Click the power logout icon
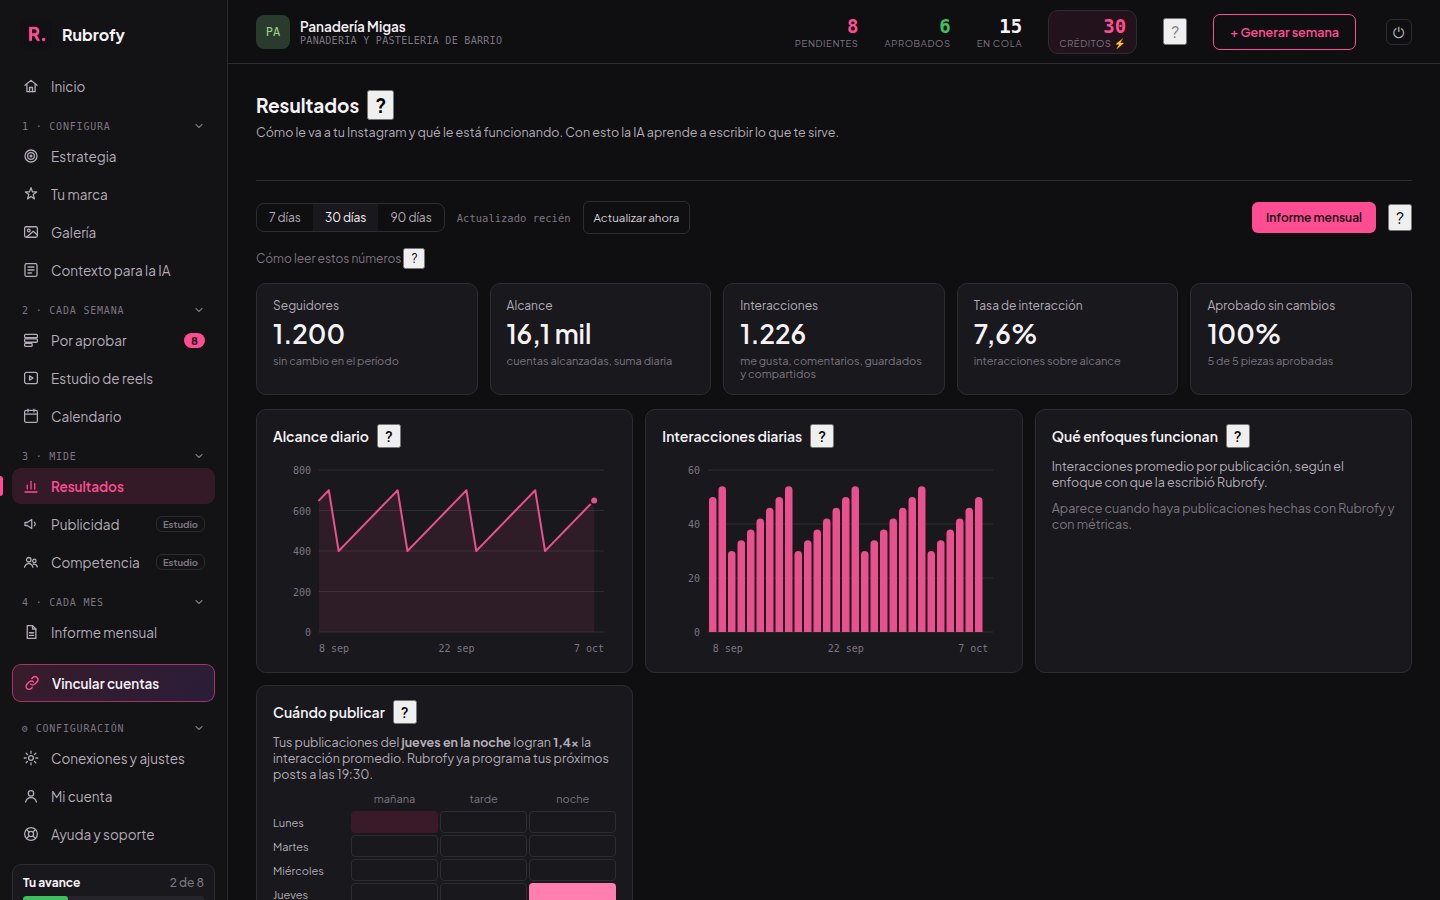Screen dimensions: 1440x900 click(x=1399, y=32)
